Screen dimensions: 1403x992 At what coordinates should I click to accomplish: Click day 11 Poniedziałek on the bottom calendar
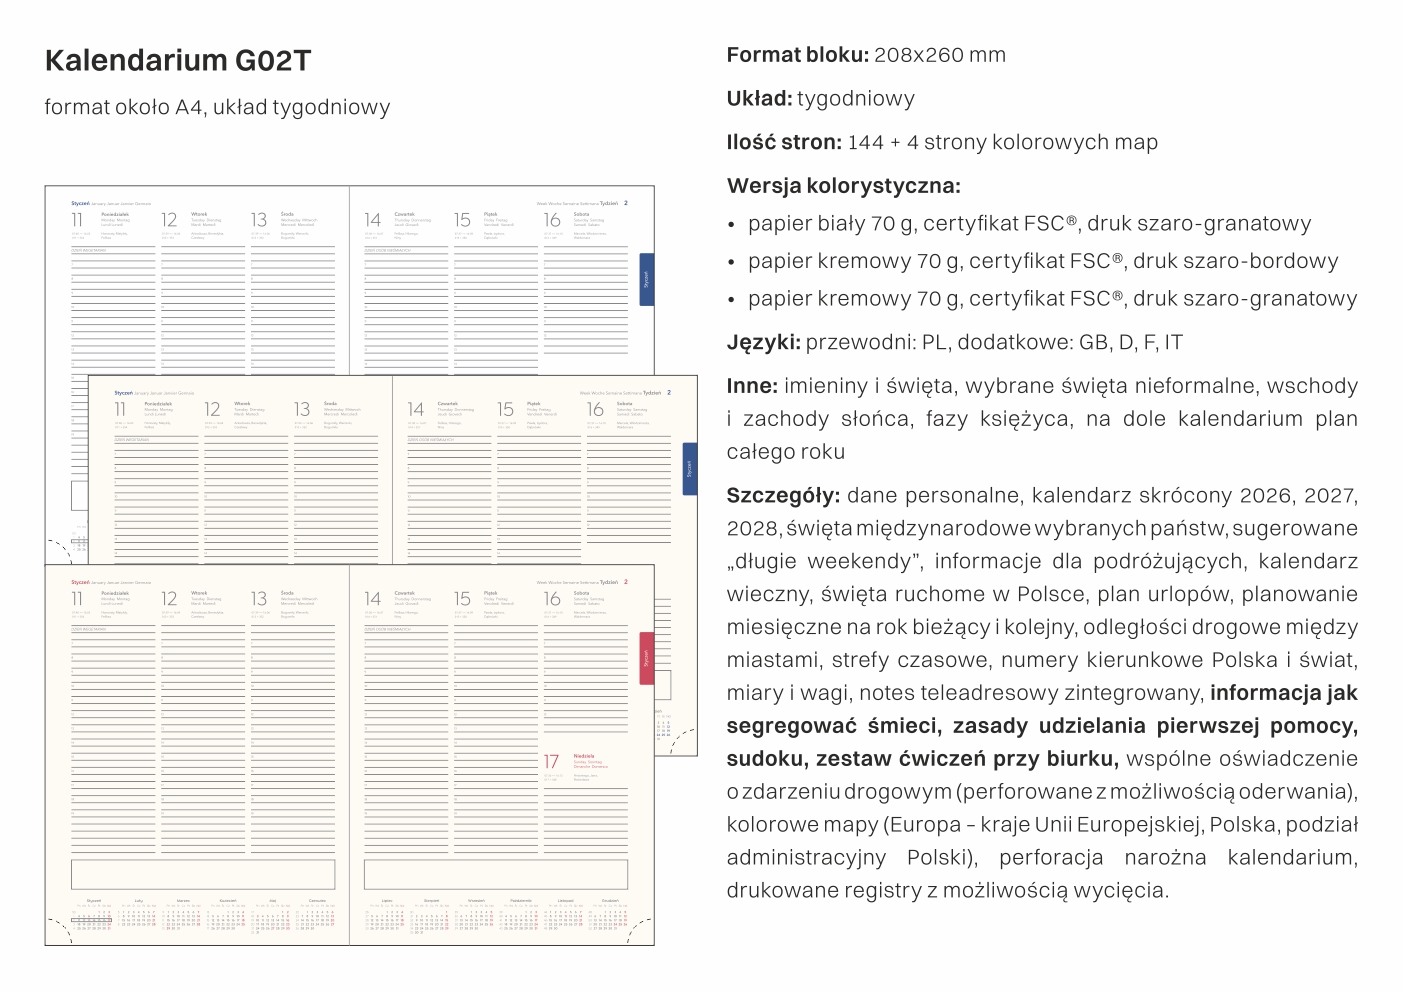coord(100,599)
